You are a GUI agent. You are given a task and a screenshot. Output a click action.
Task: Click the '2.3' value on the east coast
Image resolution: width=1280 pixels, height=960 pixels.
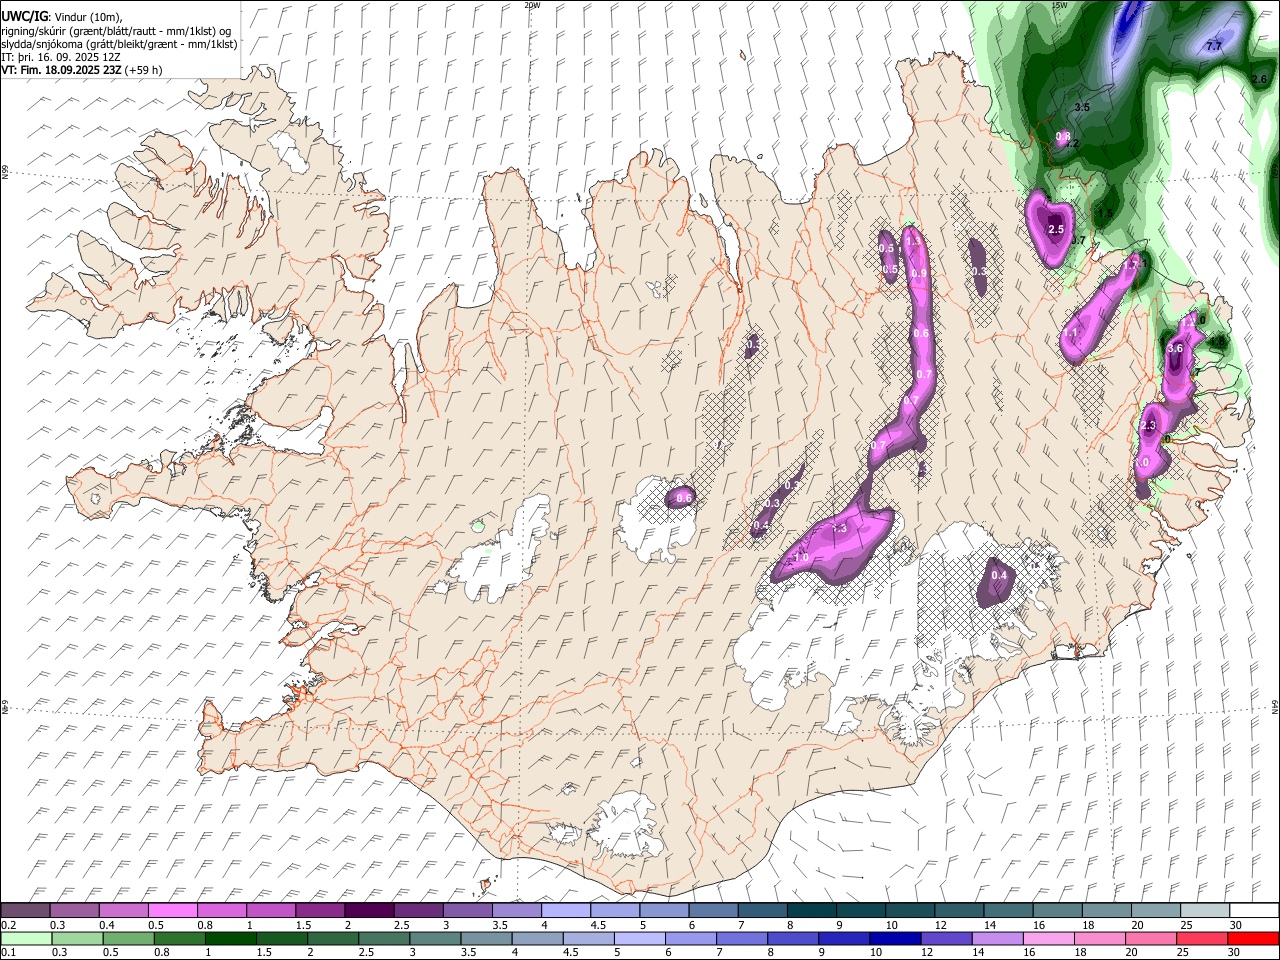coord(1148,426)
